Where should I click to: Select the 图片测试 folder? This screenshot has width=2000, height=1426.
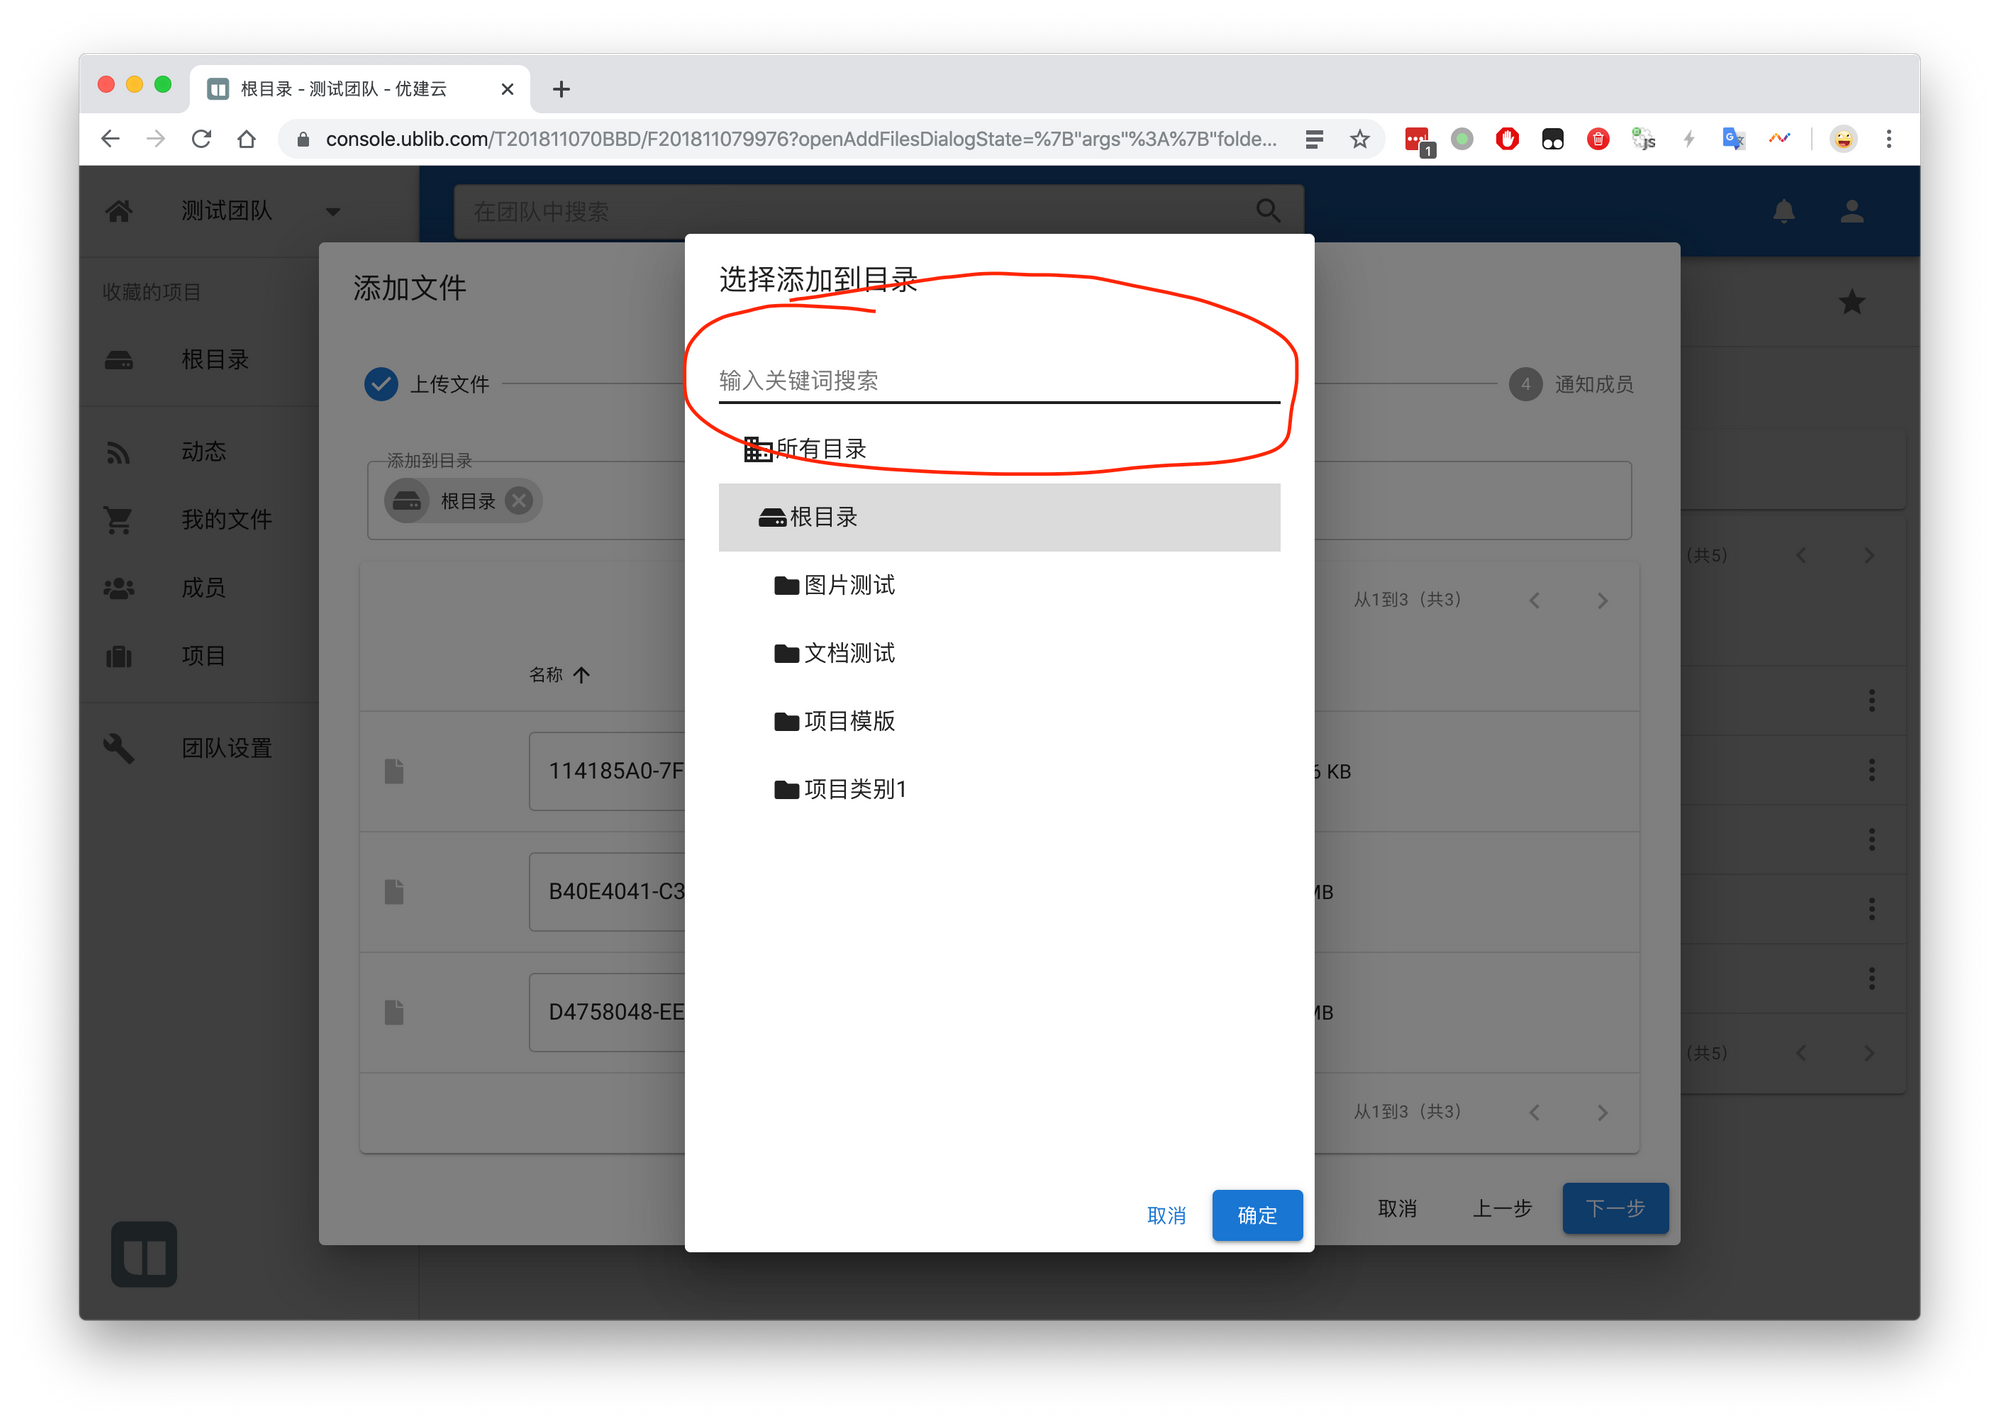click(x=848, y=585)
